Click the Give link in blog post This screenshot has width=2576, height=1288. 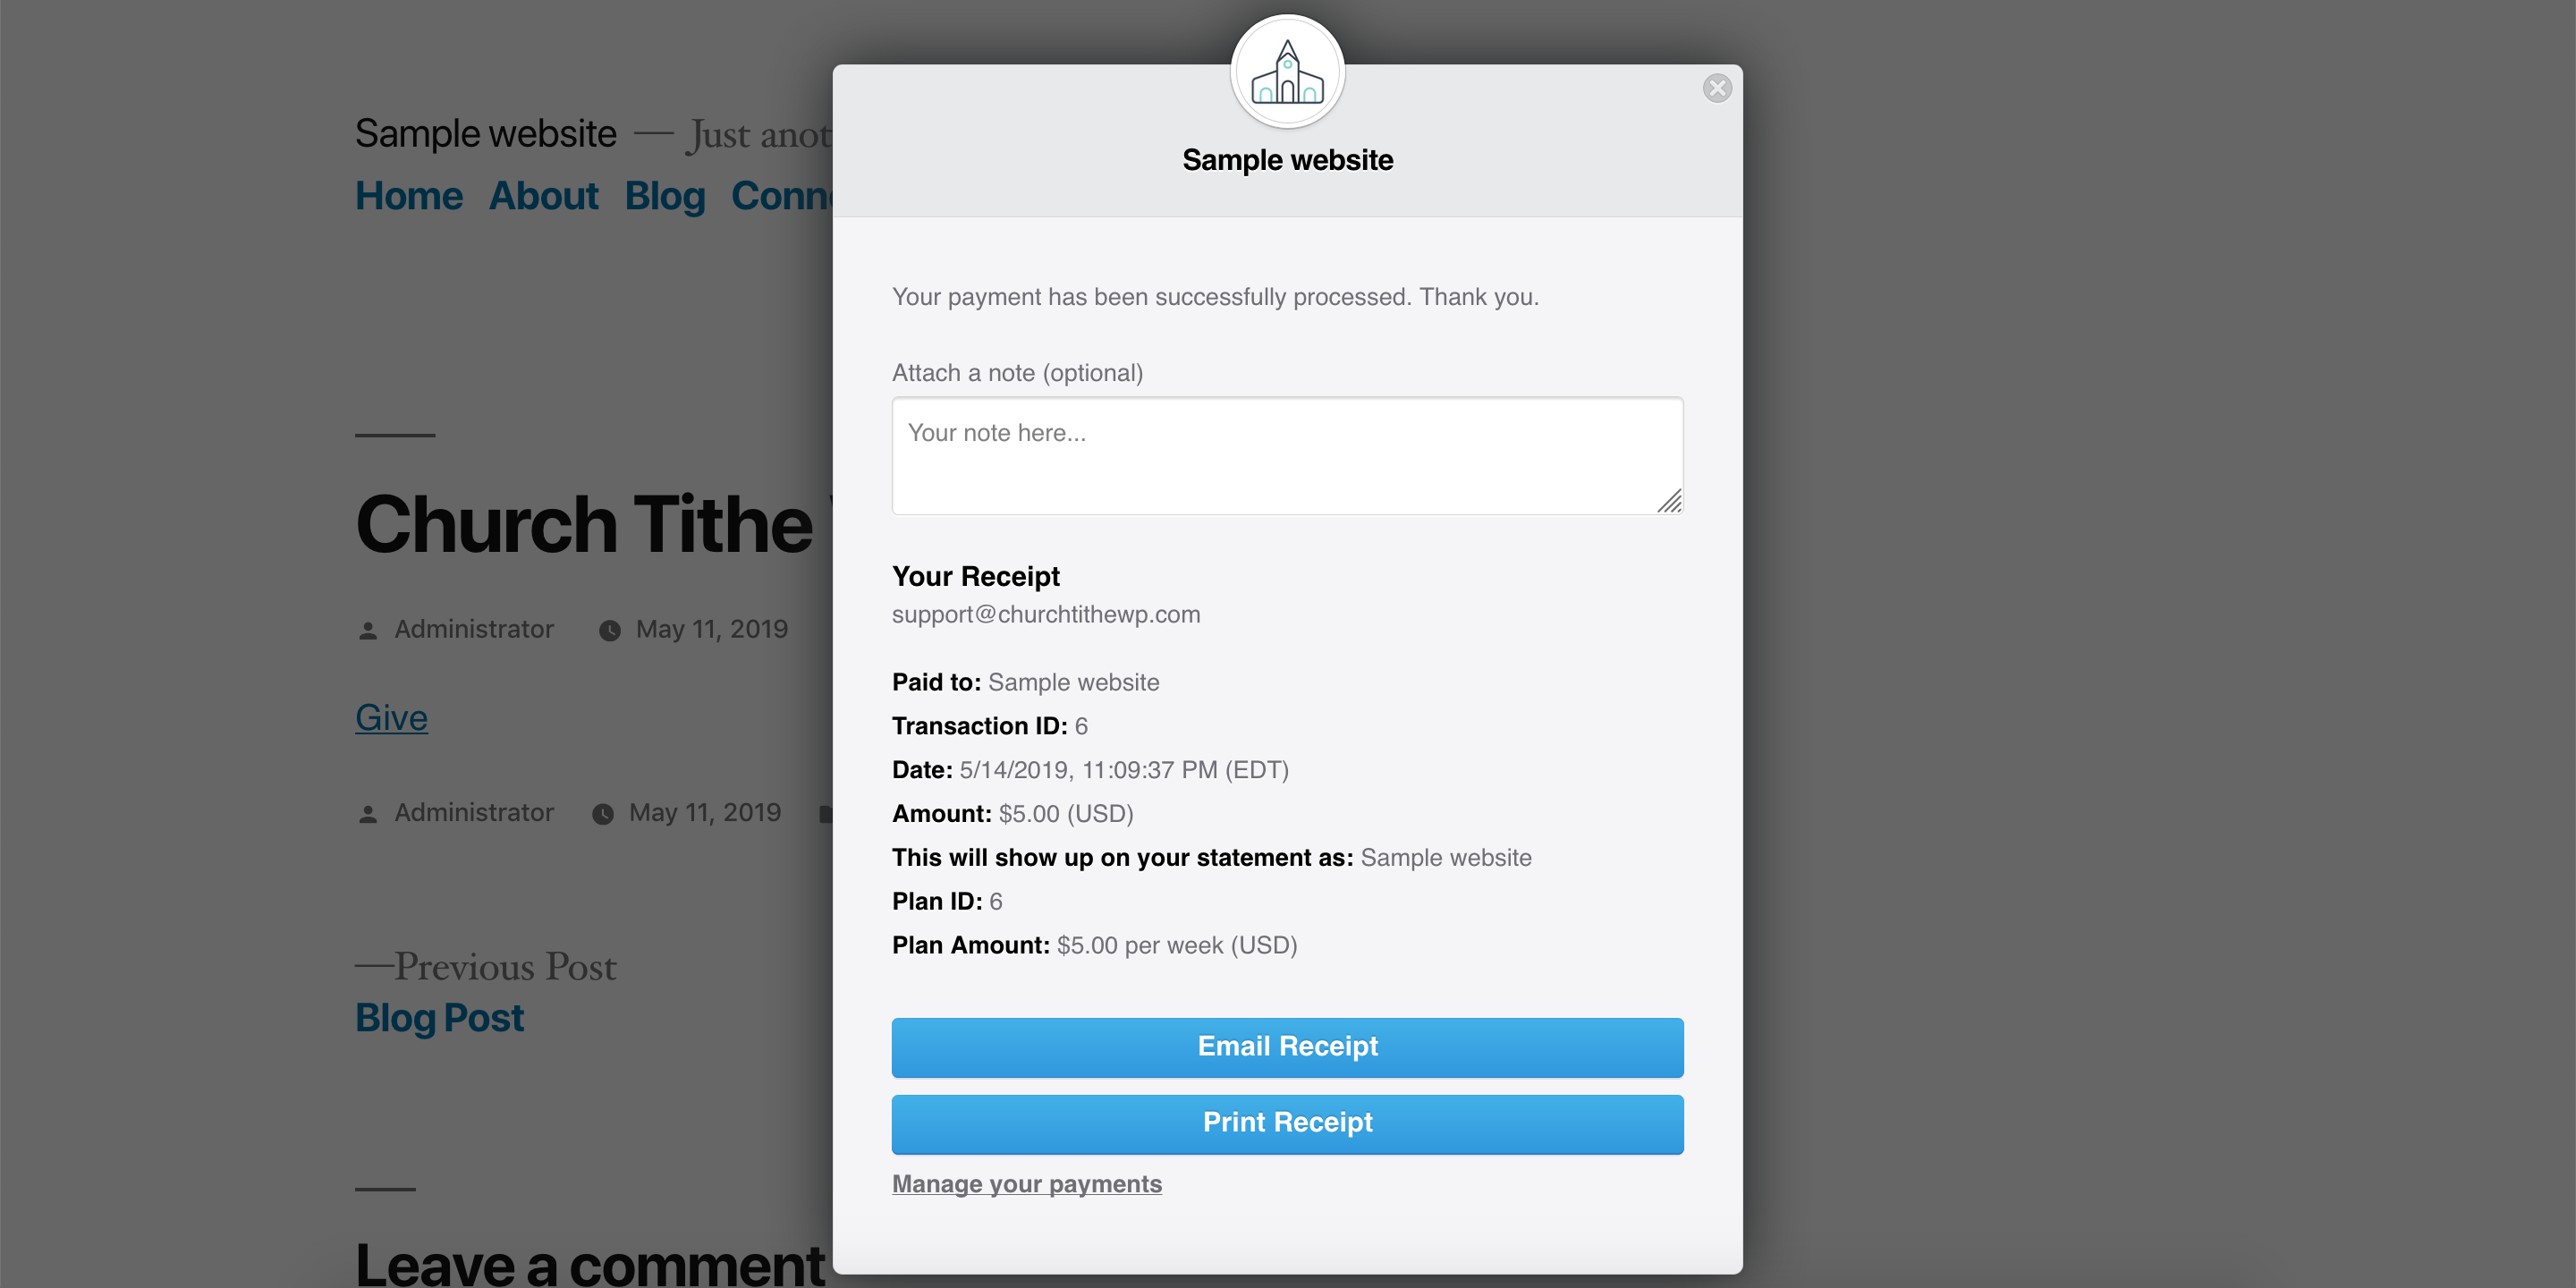(x=389, y=716)
